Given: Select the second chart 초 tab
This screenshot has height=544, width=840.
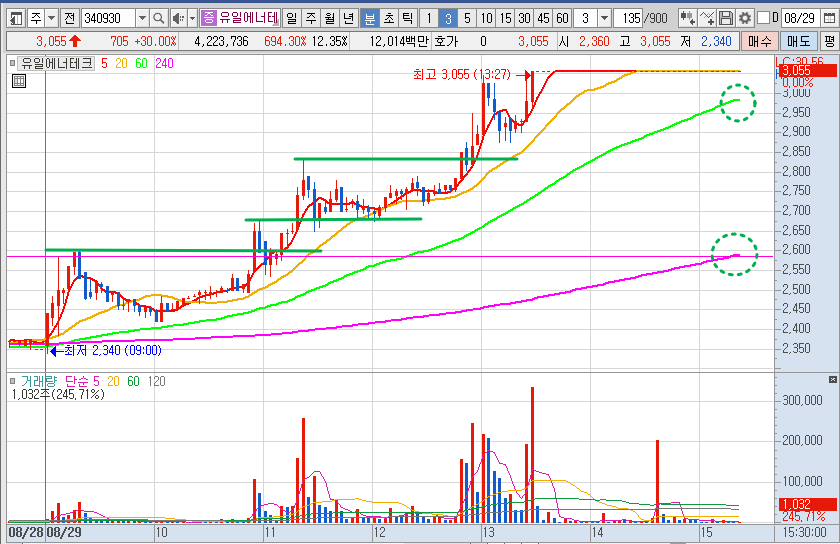Looking at the screenshot, I should (x=389, y=19).
